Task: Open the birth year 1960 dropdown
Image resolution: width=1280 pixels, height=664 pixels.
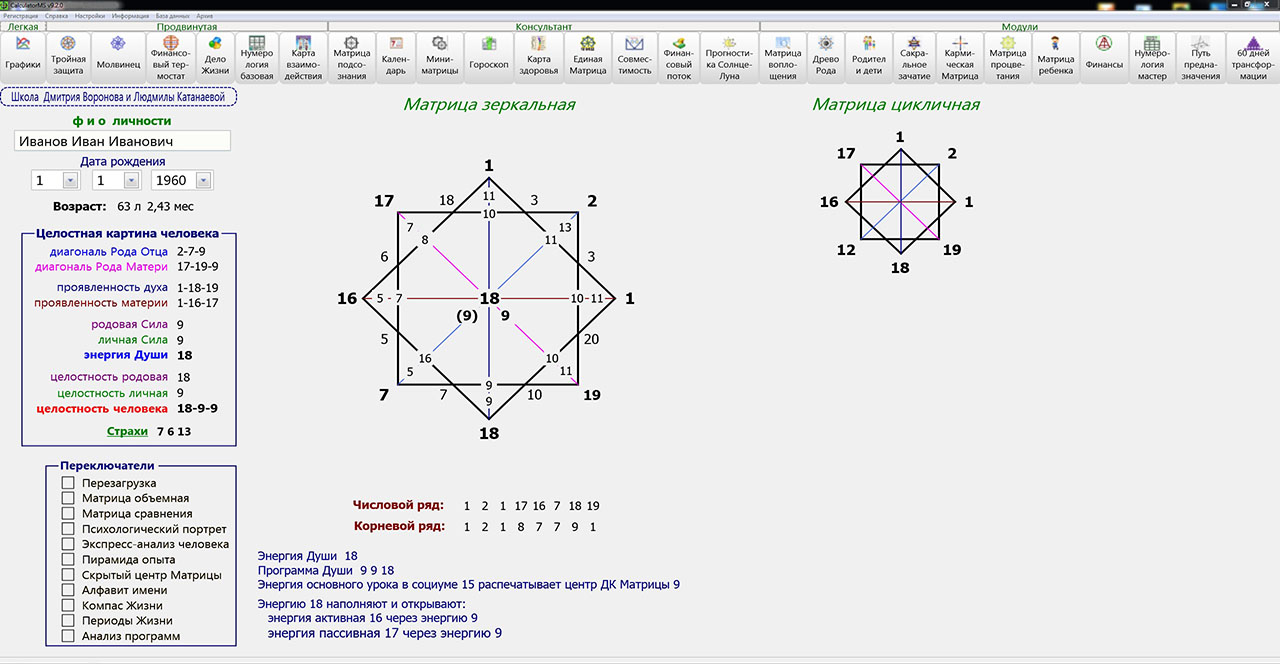Action: pos(204,181)
